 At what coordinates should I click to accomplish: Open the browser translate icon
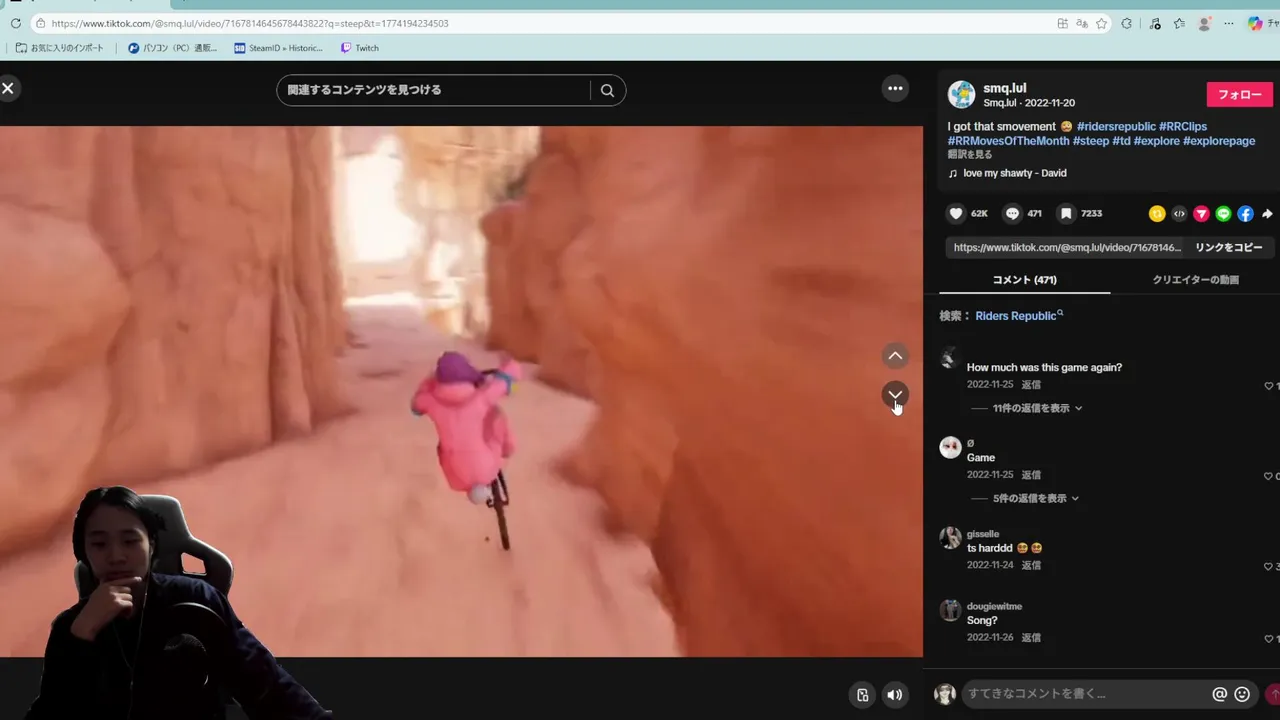[1082, 23]
